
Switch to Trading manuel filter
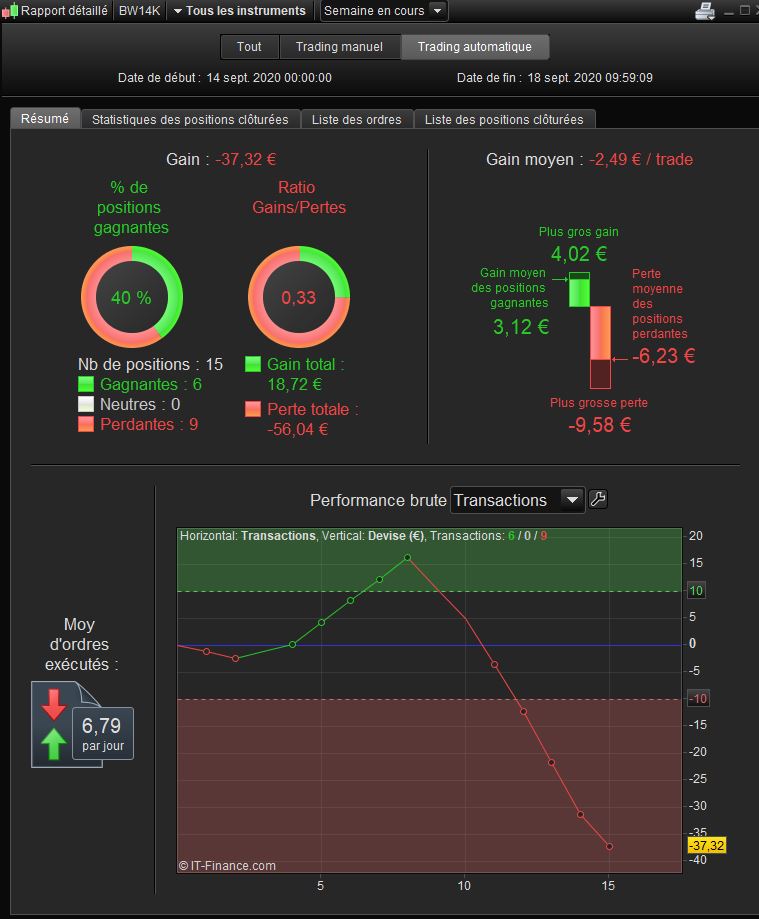coord(339,47)
